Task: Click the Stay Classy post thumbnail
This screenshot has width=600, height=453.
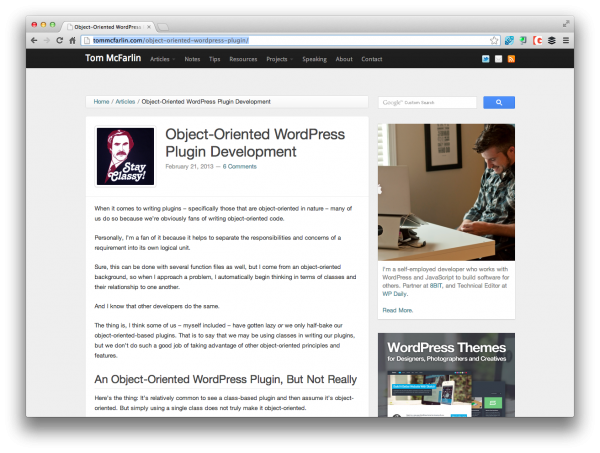Action: pyautogui.click(x=126, y=156)
